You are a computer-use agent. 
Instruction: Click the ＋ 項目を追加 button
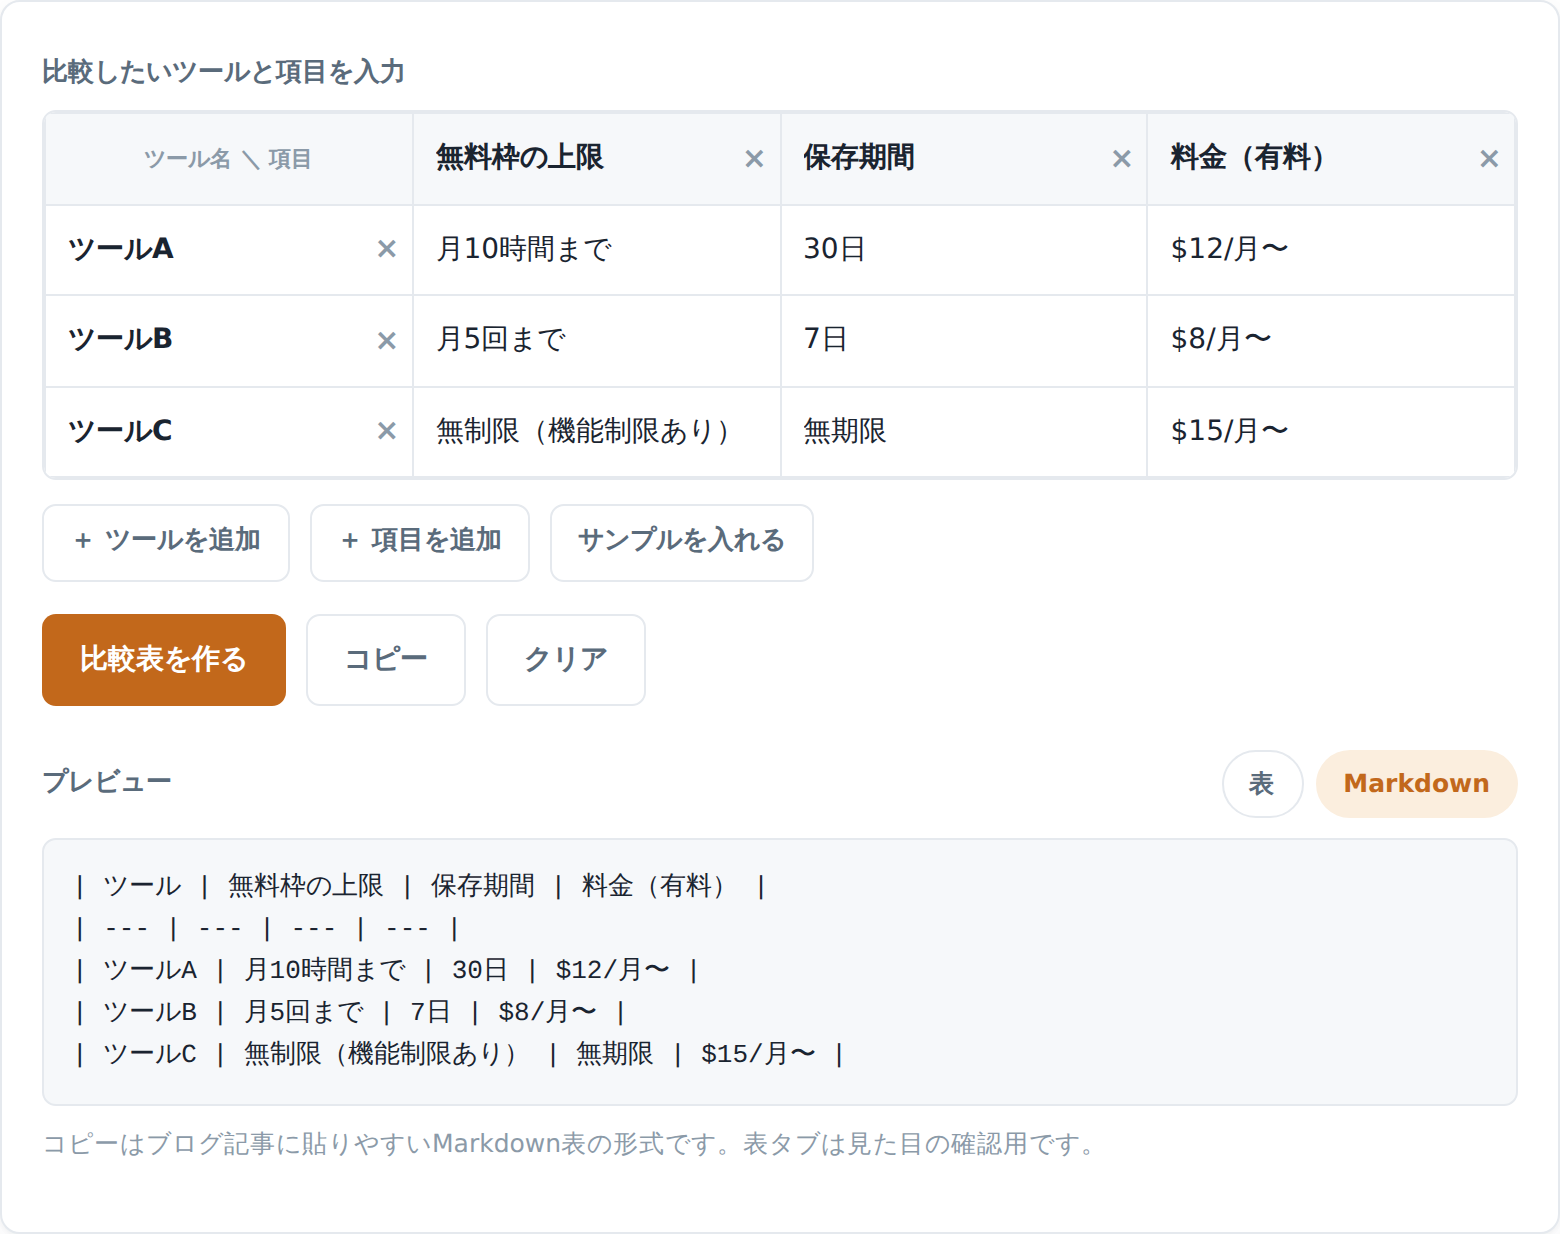[420, 543]
